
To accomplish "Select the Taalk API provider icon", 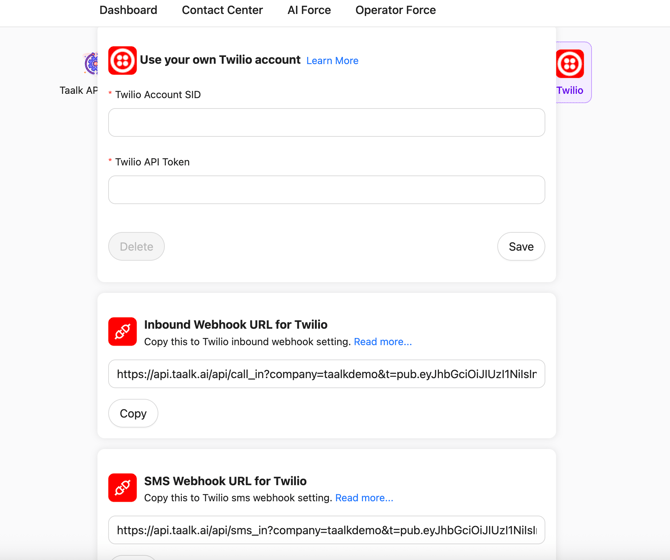I will [91, 64].
